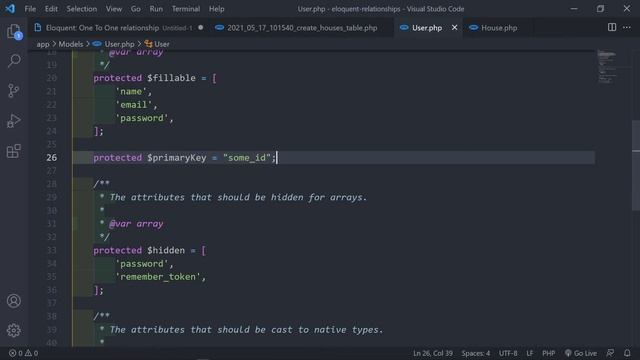The image size is (640, 360).
Task: Open the View menu
Action: [x=114, y=9]
